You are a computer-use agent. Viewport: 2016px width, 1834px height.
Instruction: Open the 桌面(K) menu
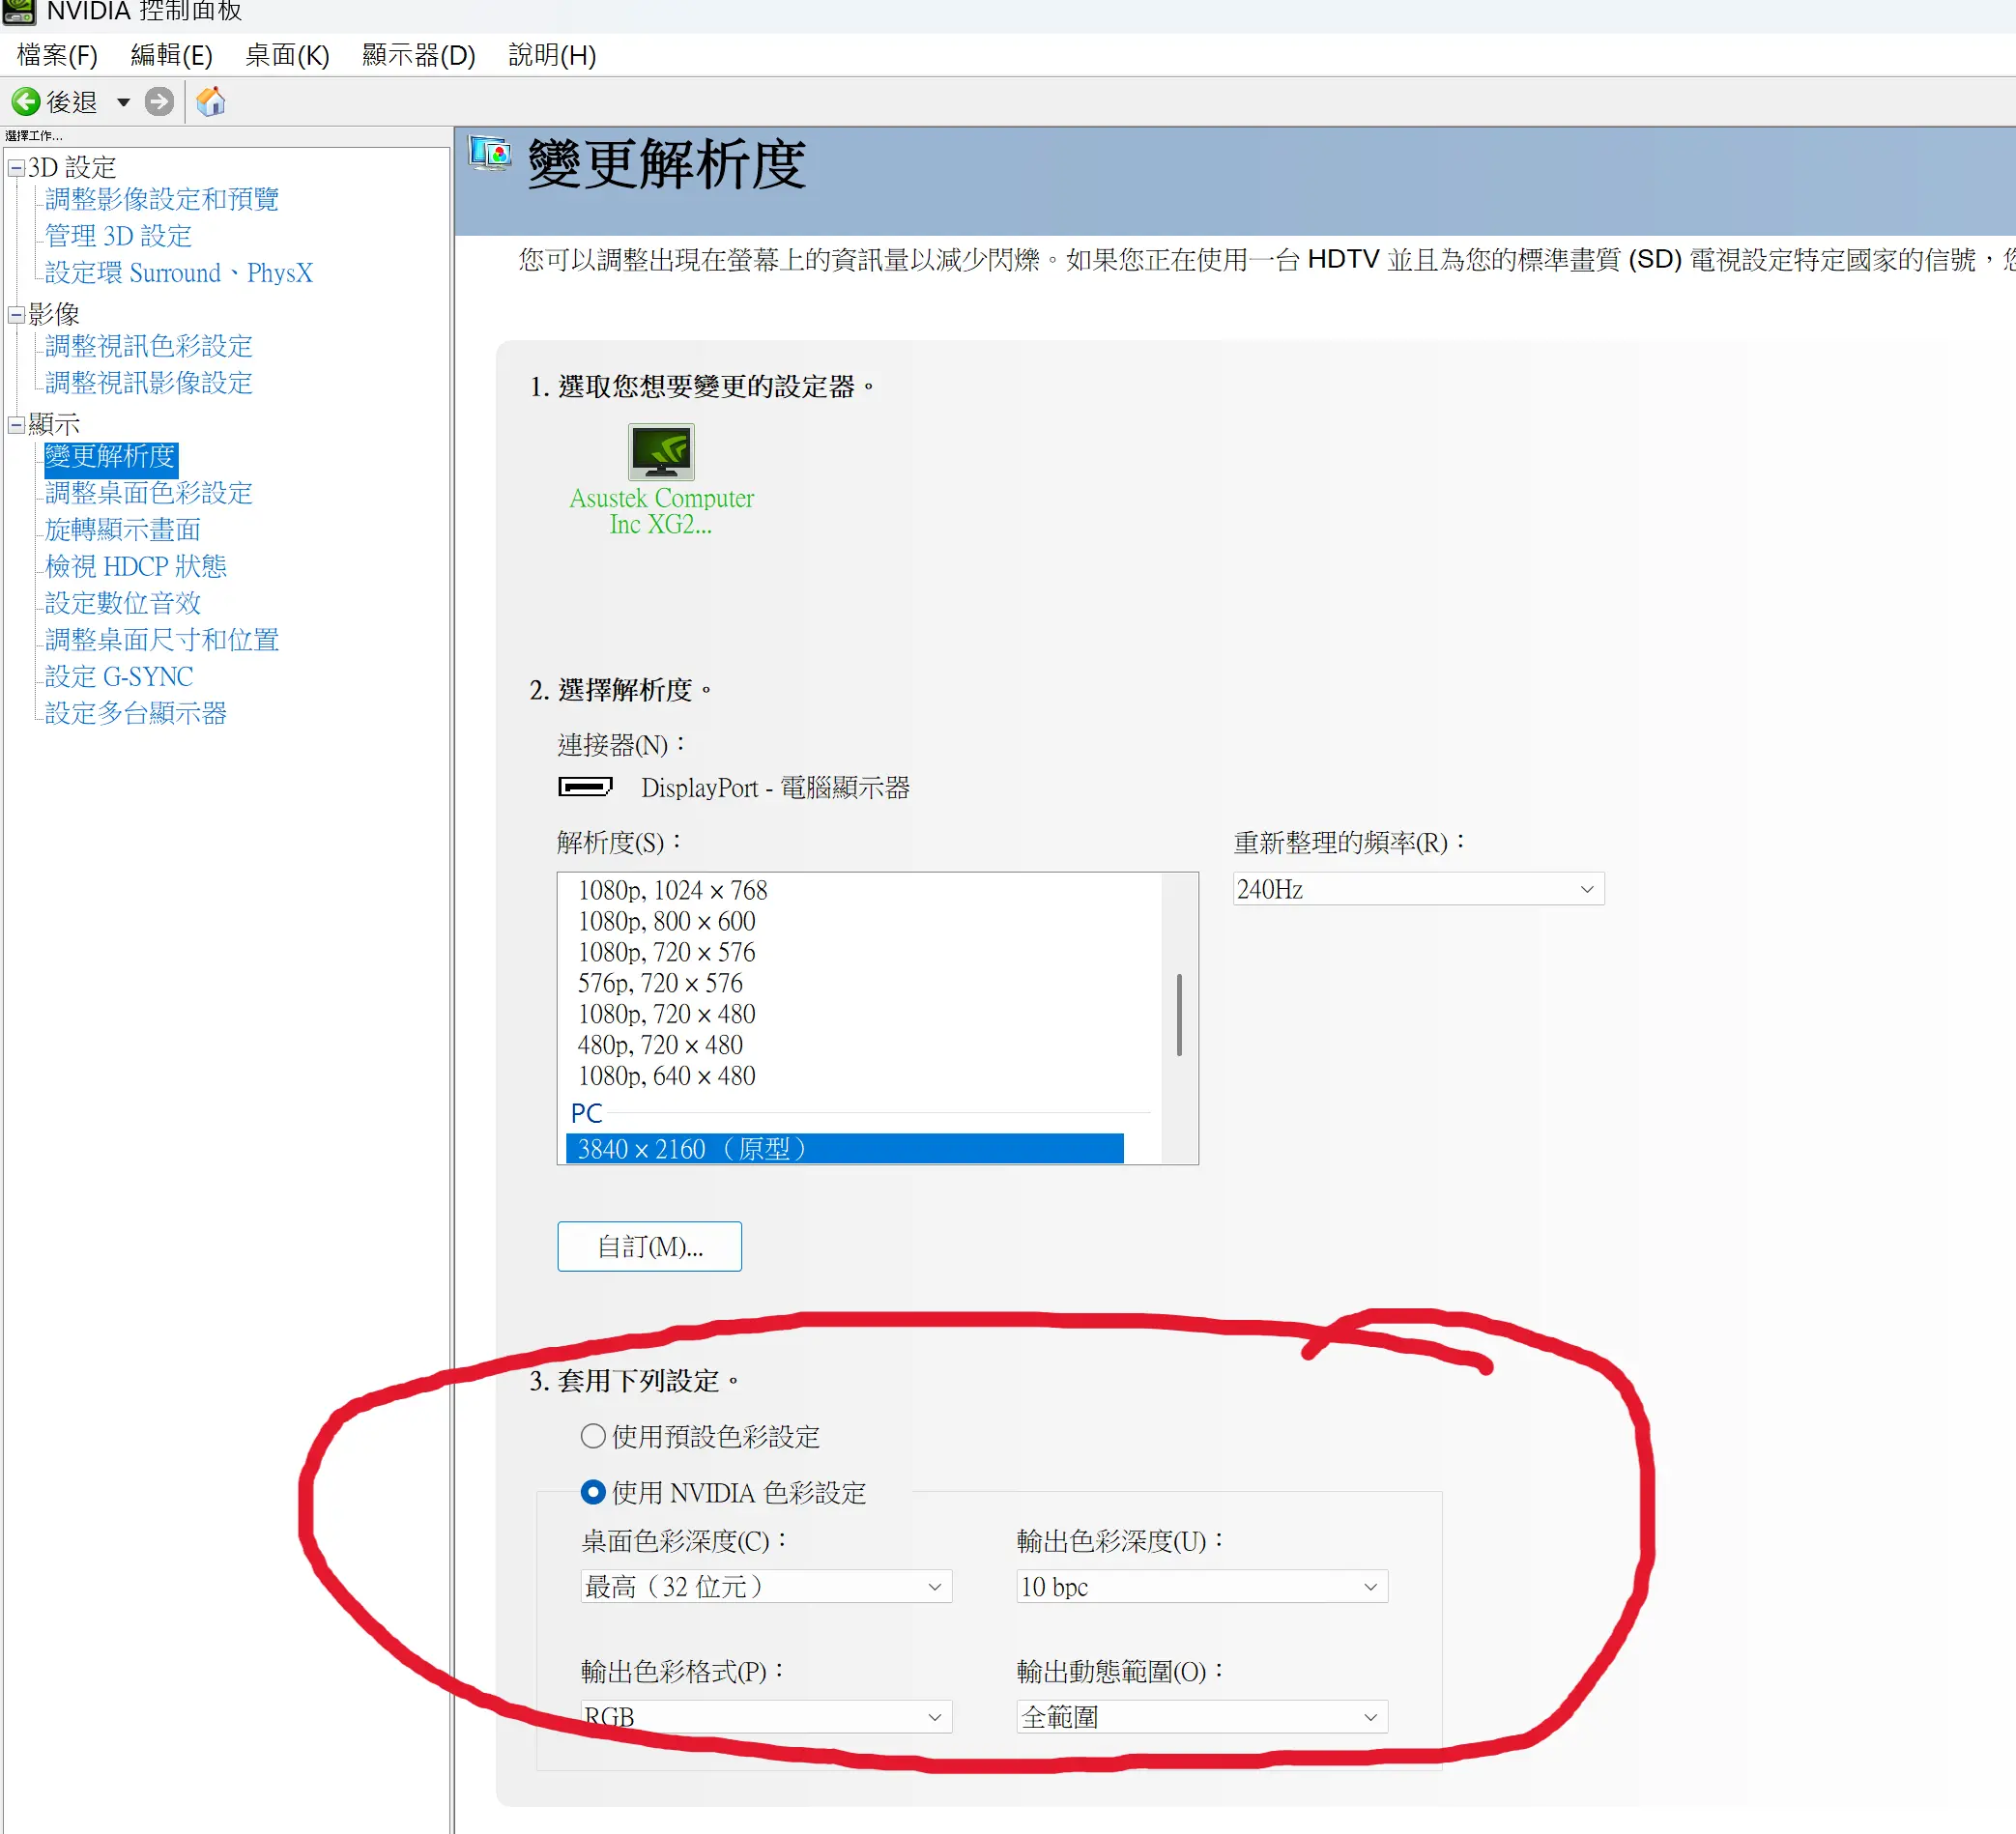(x=288, y=55)
